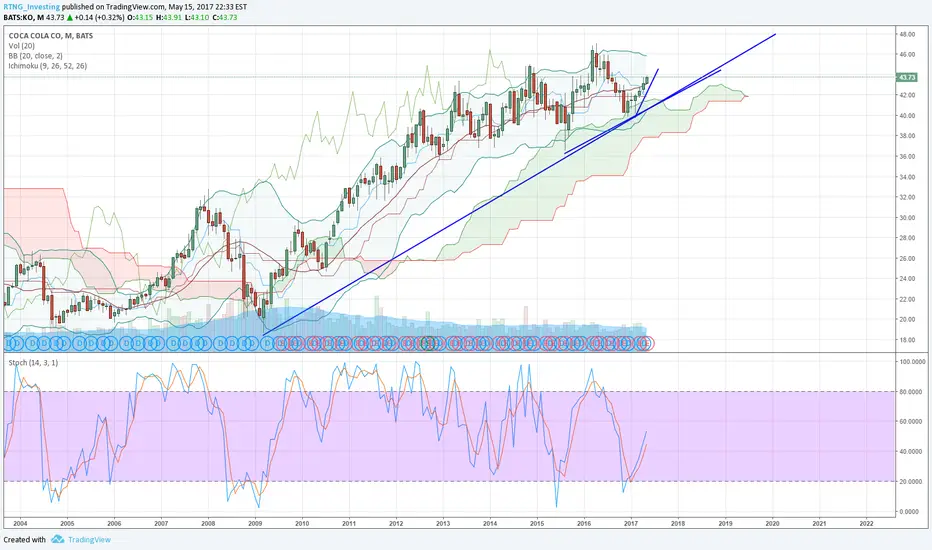Click the 'BATS:KO, M 43.73' header text

(x=34, y=18)
